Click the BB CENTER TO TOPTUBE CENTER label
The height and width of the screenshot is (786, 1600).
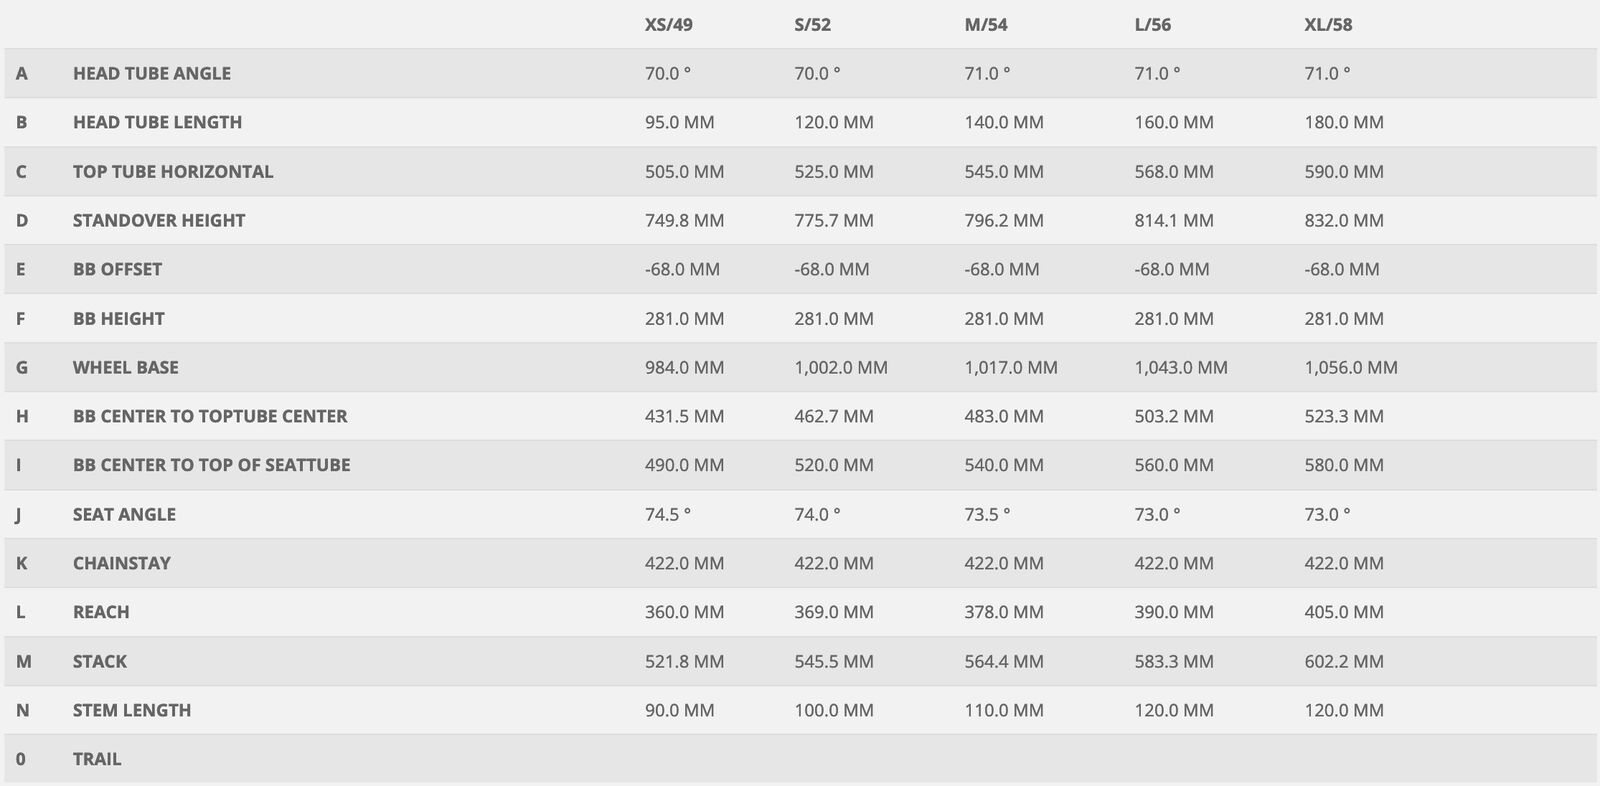tap(209, 416)
